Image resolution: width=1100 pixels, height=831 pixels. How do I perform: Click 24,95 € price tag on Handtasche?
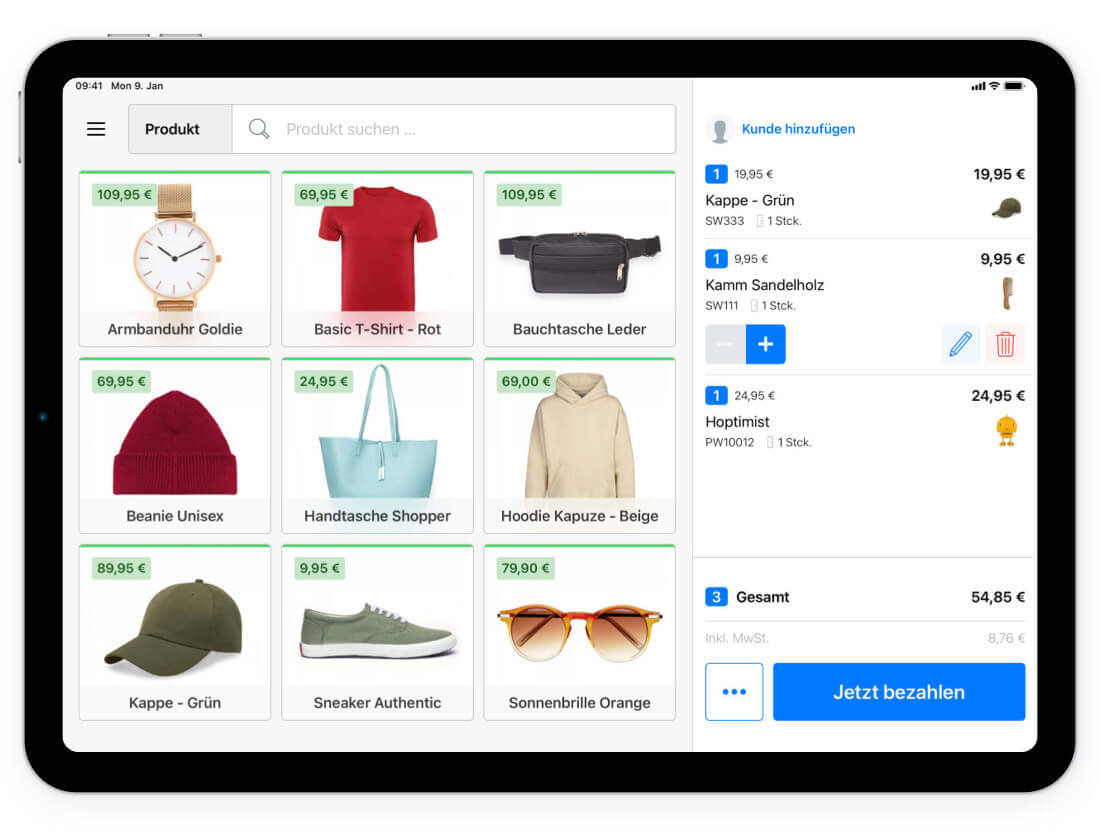tap(323, 381)
